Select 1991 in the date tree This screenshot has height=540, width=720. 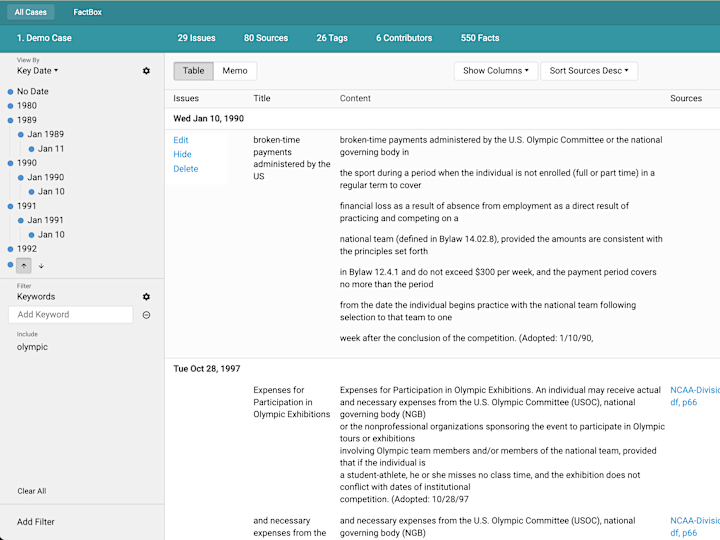coord(27,206)
